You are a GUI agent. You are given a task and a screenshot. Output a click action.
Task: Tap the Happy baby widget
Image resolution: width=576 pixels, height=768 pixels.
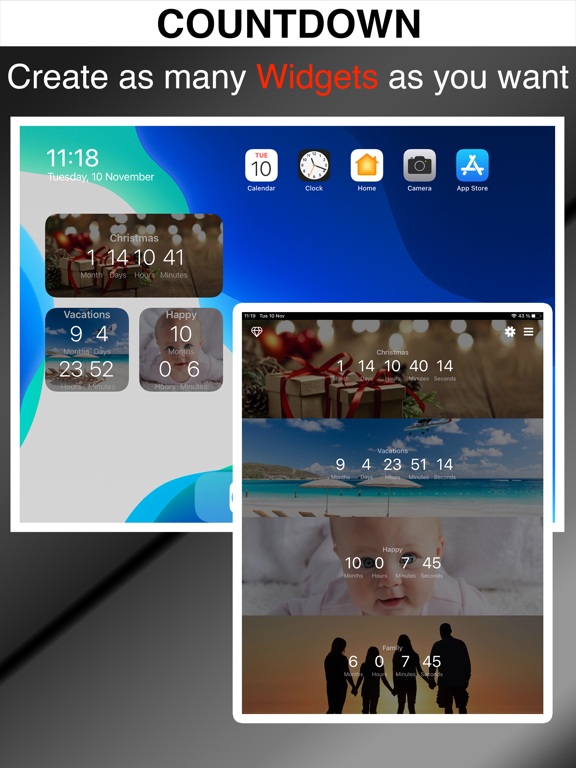click(x=181, y=350)
